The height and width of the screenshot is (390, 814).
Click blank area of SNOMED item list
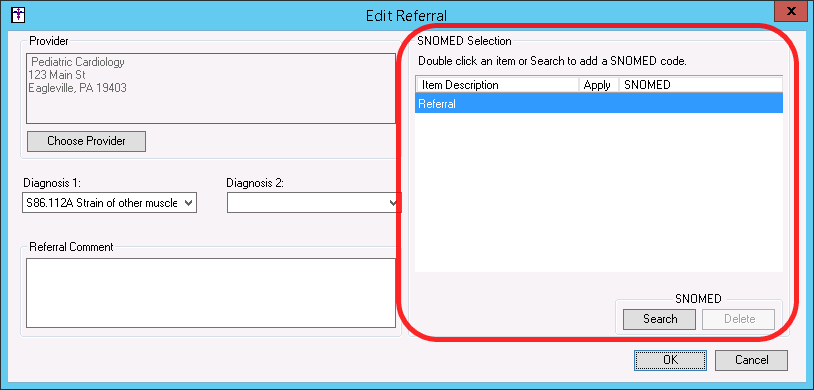(599, 192)
